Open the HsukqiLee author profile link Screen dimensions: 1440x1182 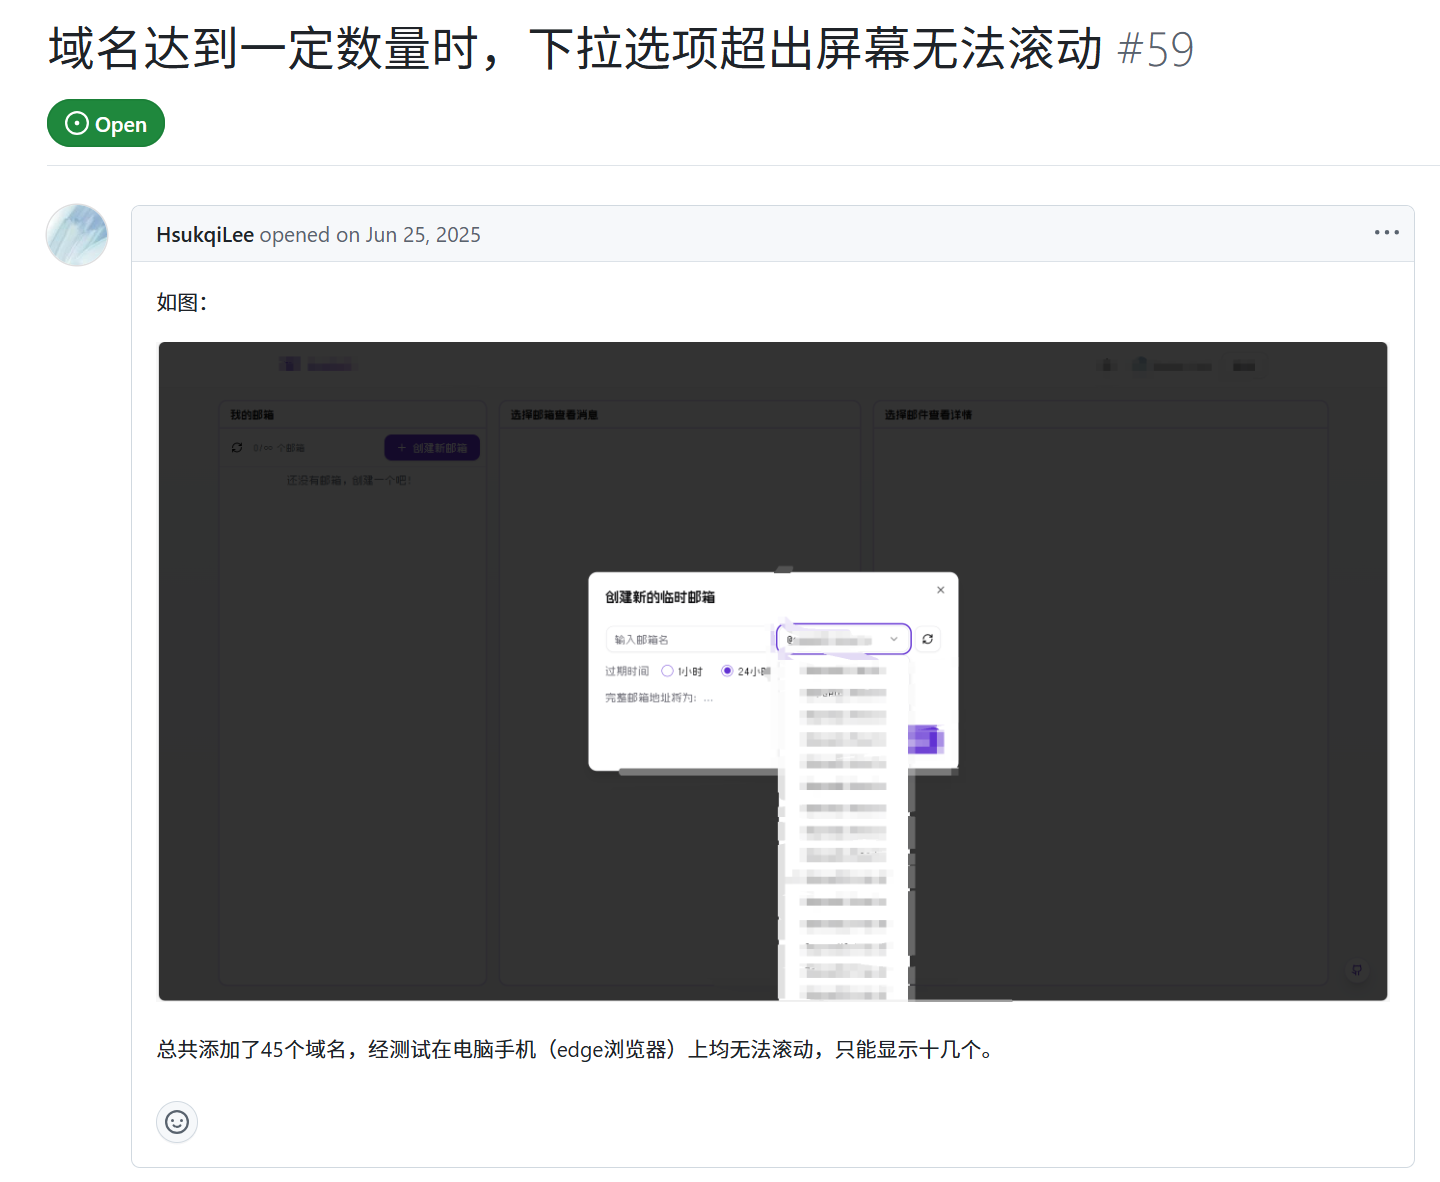[205, 235]
